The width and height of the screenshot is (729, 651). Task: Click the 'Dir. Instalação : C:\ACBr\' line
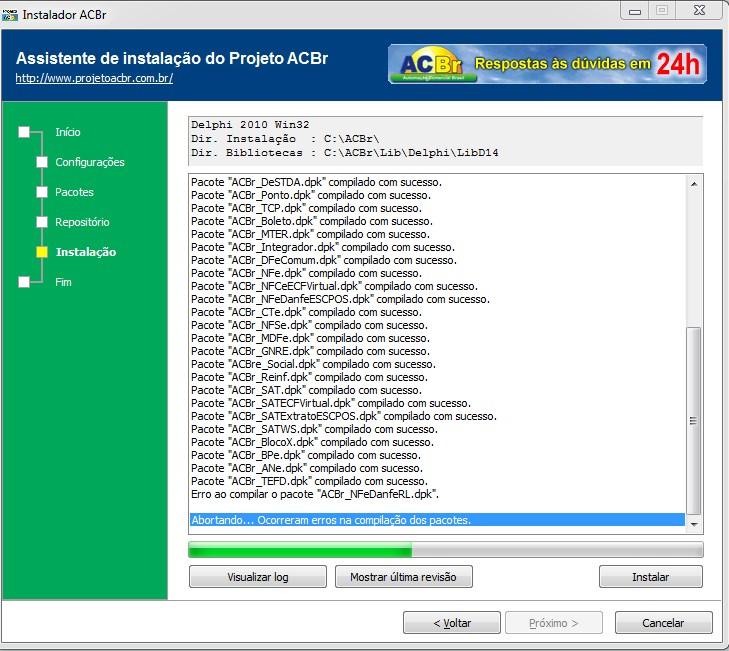[x=285, y=139]
